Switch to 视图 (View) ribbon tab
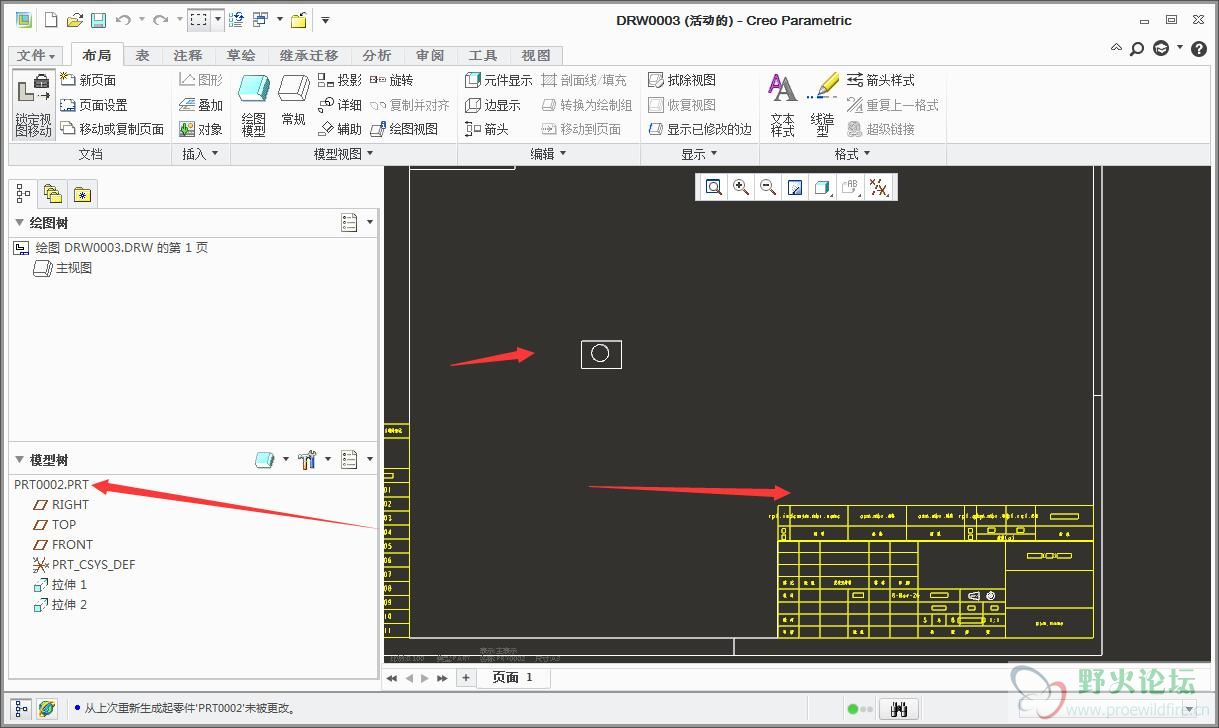This screenshot has width=1219, height=728. point(536,56)
